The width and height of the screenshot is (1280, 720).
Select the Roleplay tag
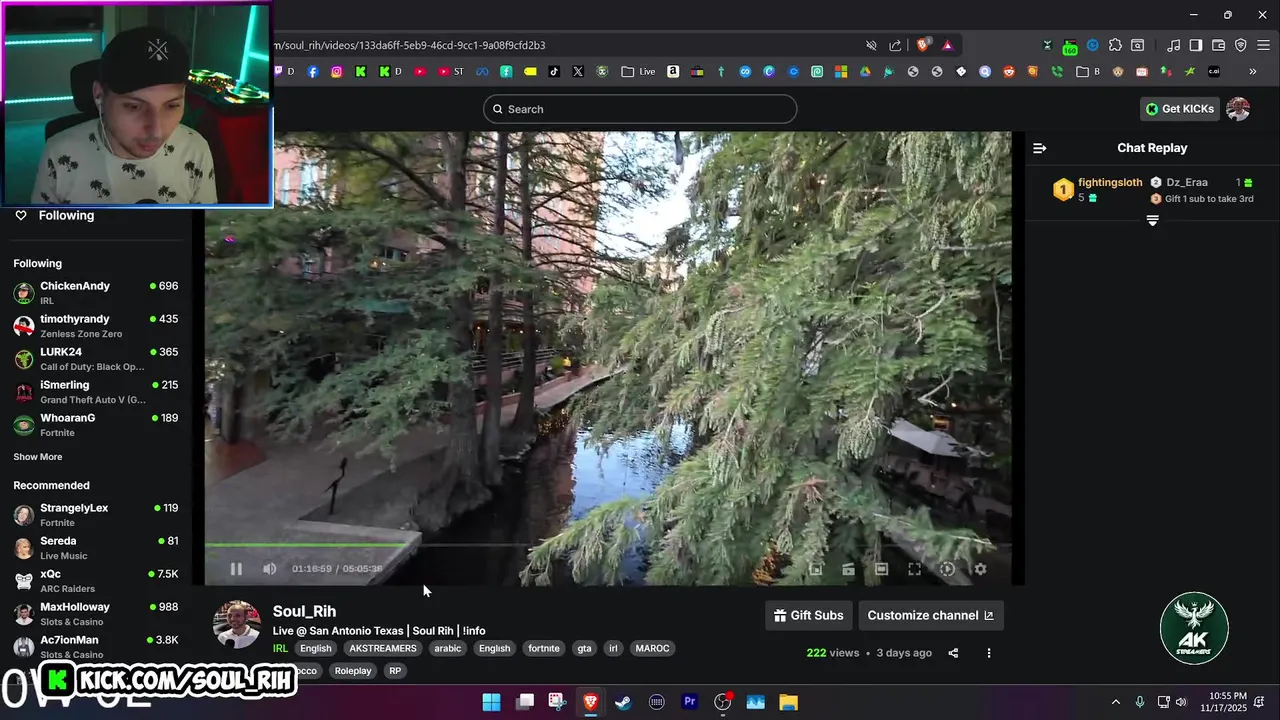352,671
